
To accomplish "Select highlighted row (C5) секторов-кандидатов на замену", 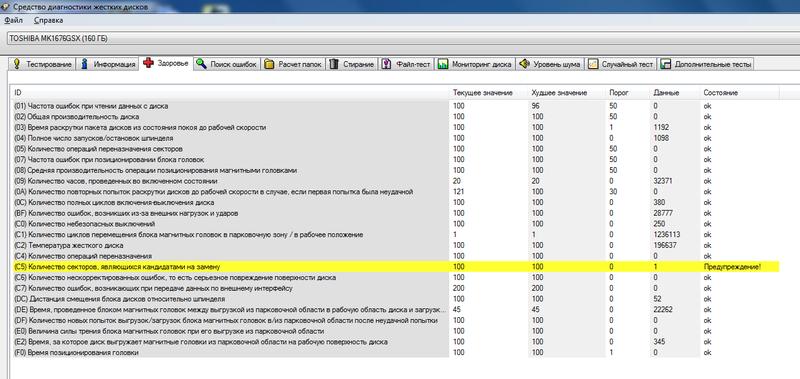I will coord(395,267).
